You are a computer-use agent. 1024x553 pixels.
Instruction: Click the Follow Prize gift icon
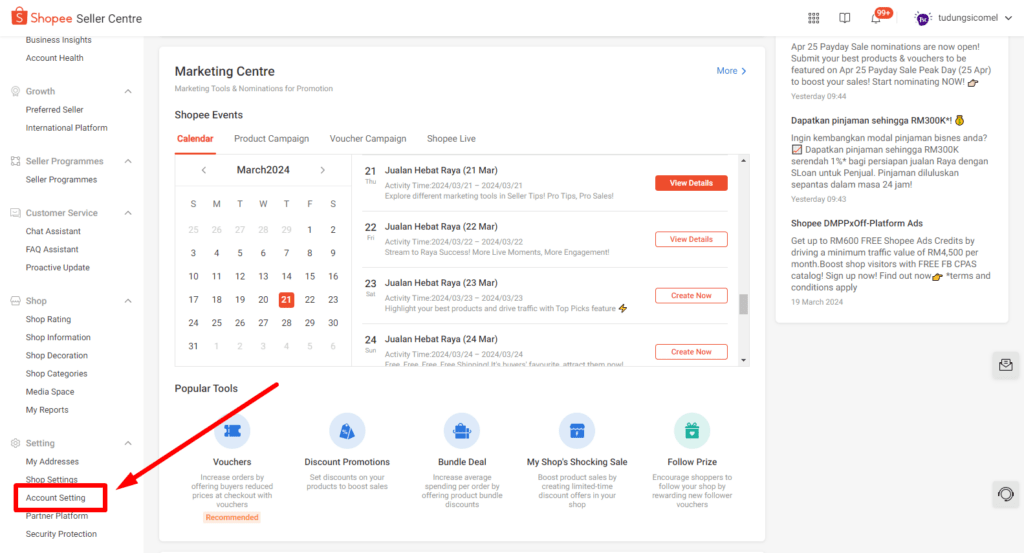coord(692,431)
